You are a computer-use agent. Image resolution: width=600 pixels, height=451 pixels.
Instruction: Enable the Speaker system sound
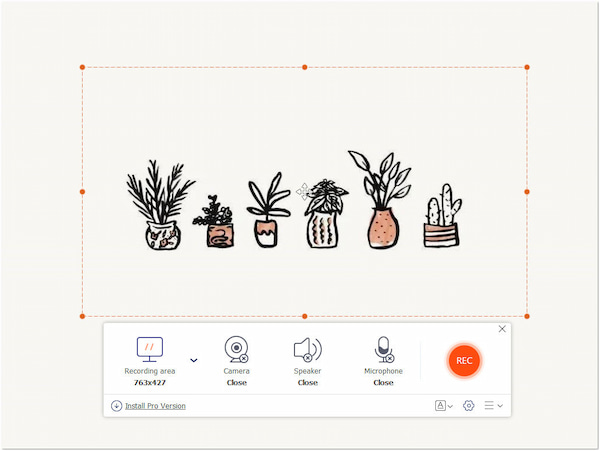[x=307, y=349]
